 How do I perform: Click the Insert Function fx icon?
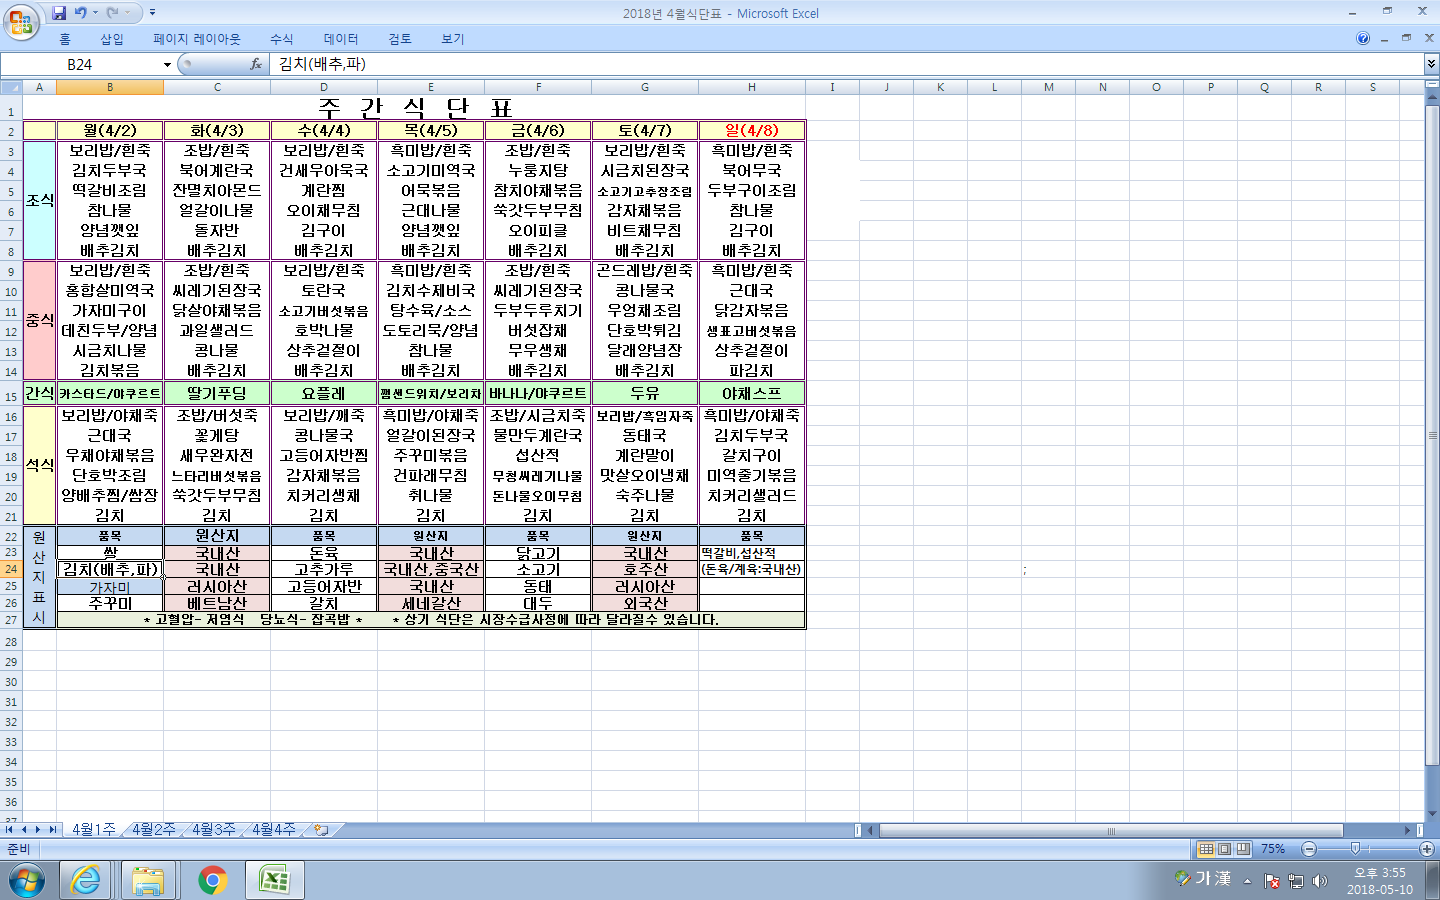tap(256, 64)
